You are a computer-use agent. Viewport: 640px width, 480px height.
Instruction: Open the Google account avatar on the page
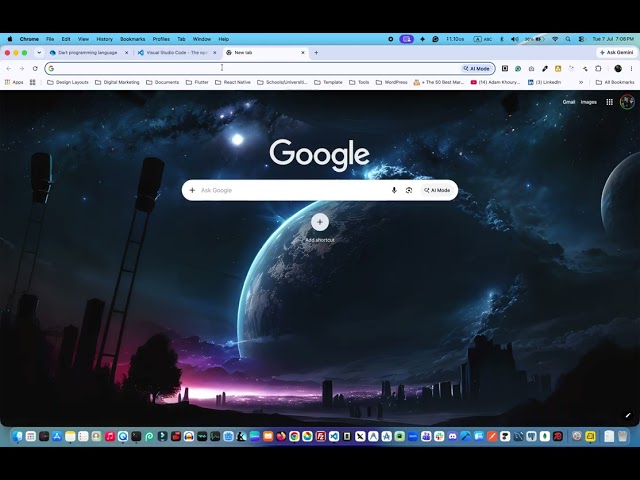click(627, 102)
